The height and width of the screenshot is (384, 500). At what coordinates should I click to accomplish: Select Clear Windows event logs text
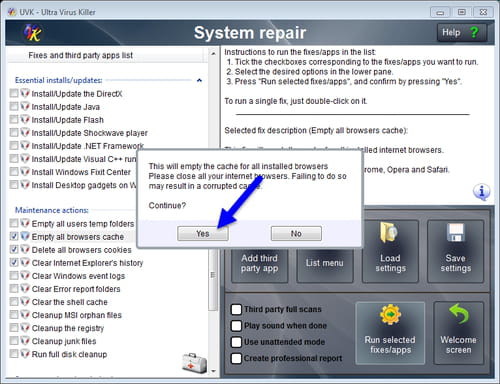click(x=78, y=276)
